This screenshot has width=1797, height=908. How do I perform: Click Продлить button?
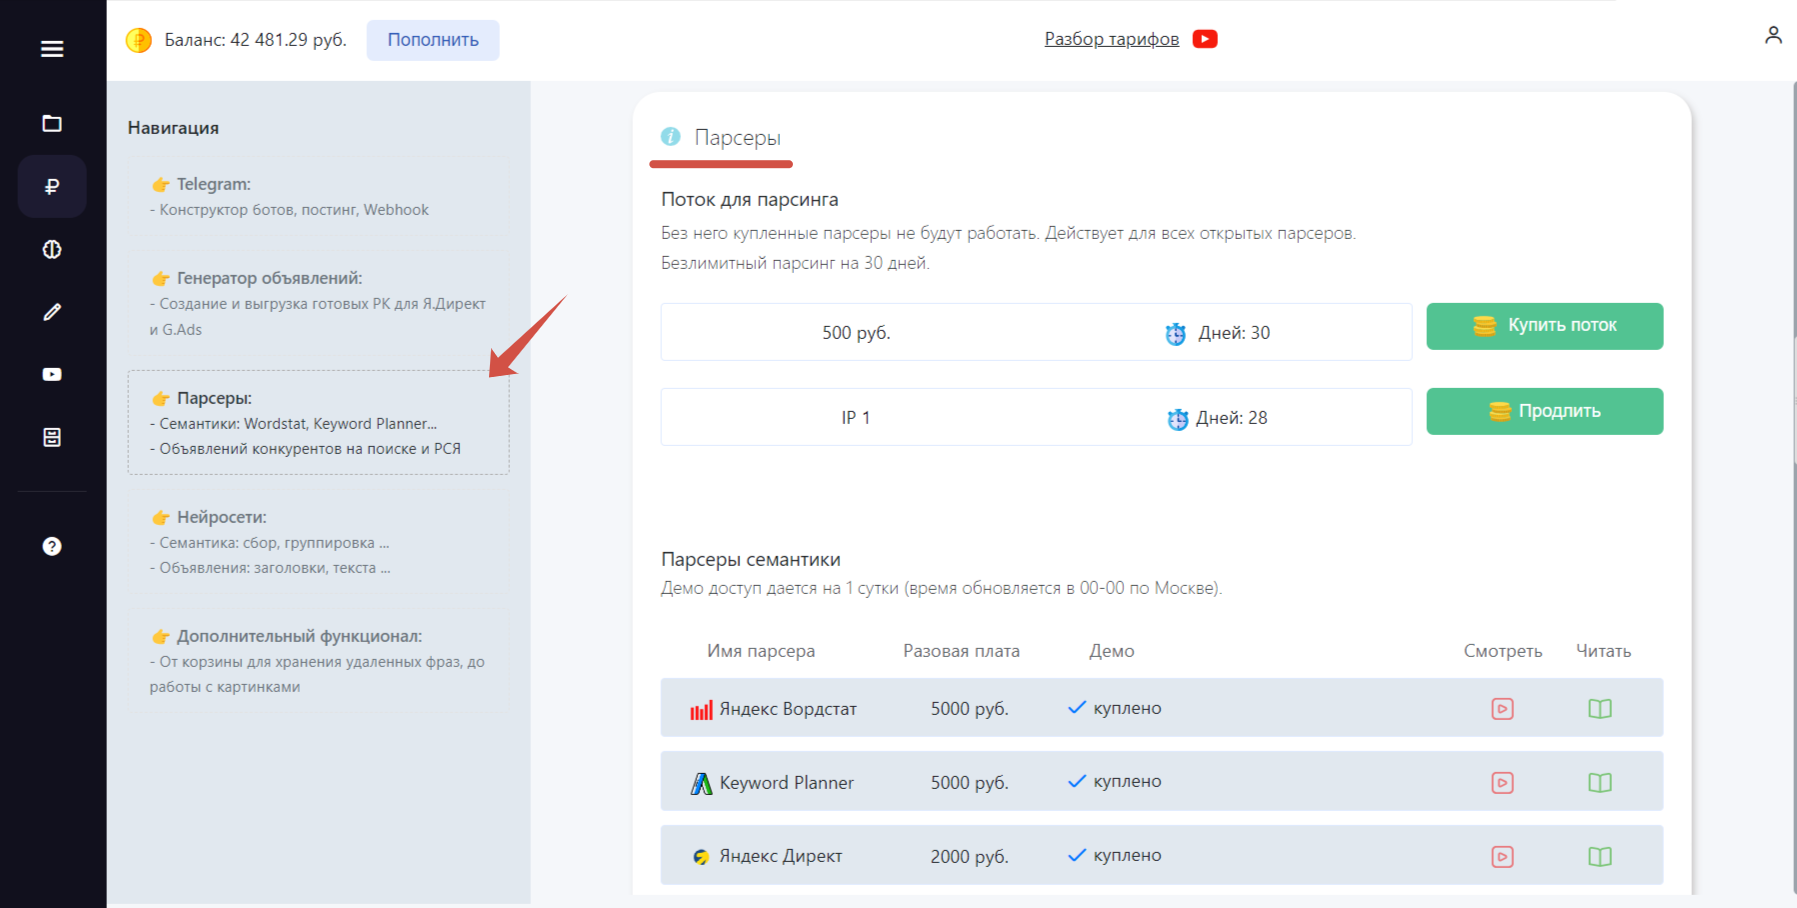click(1544, 411)
